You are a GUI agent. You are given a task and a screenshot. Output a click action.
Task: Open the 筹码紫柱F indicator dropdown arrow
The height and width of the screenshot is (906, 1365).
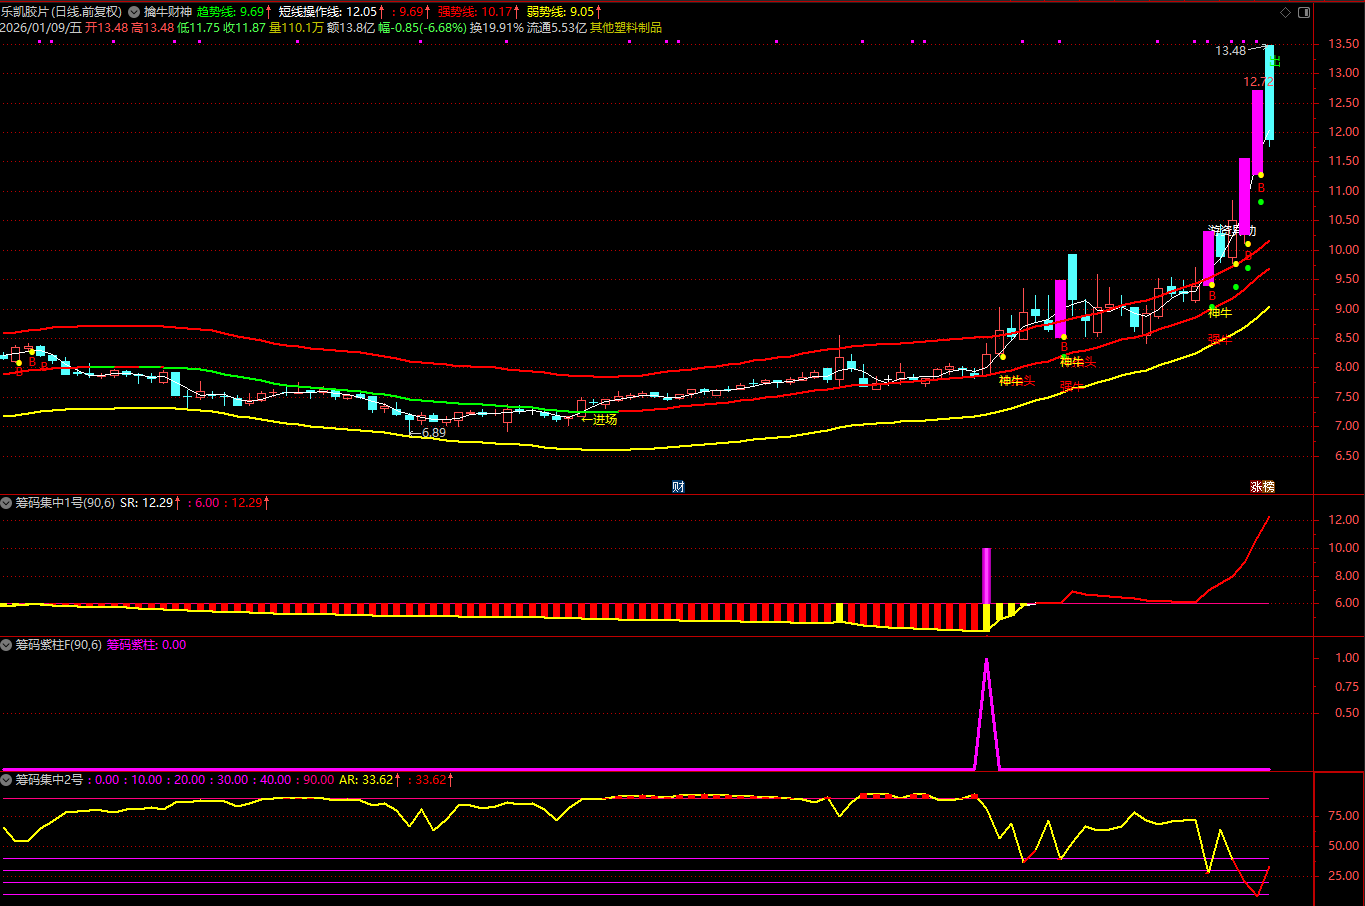[x=7, y=645]
